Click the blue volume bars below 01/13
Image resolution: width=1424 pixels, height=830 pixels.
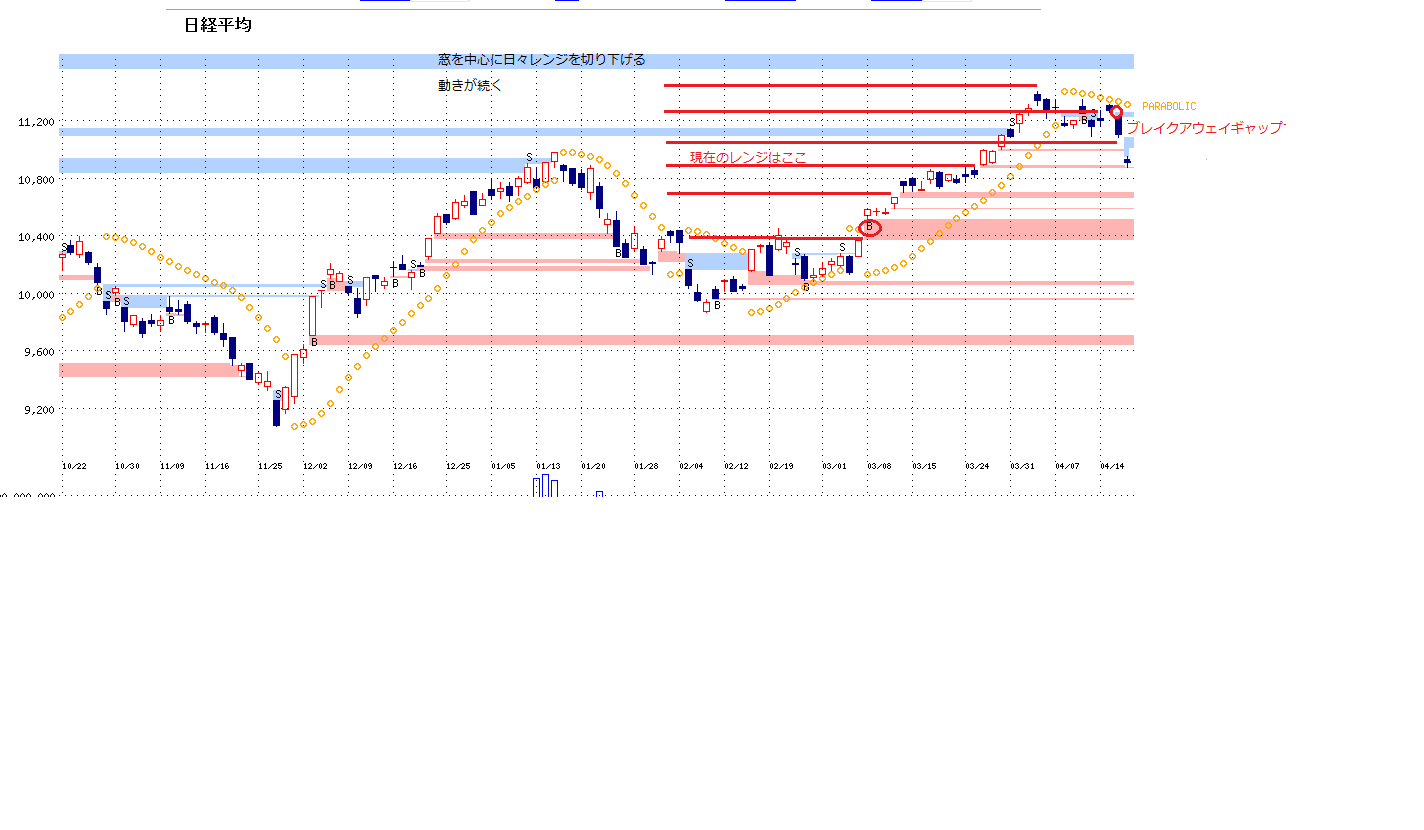pos(545,486)
